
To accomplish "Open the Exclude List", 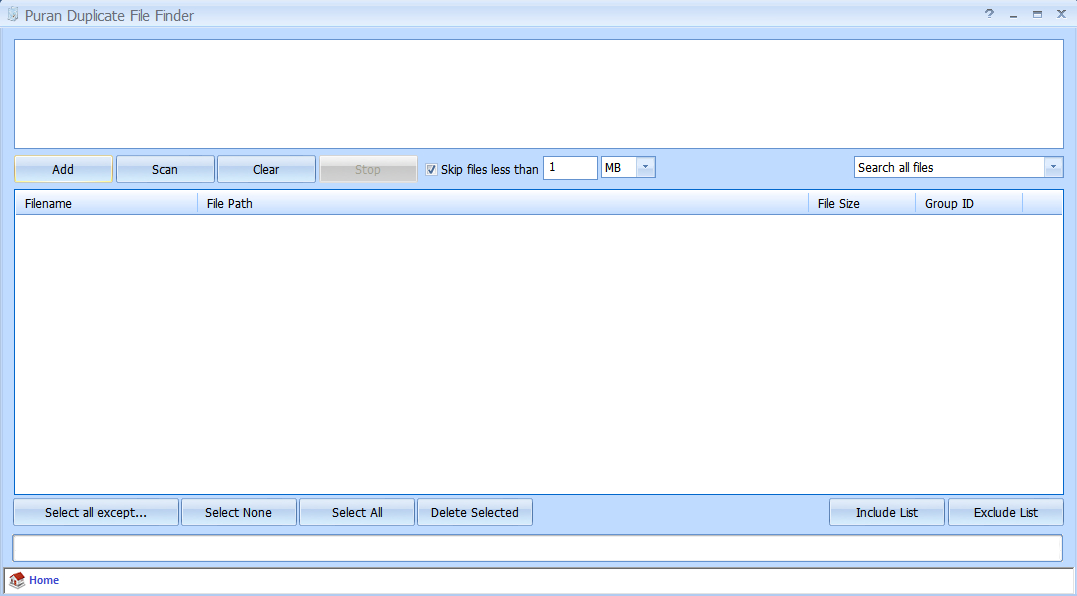I will tap(1006, 513).
